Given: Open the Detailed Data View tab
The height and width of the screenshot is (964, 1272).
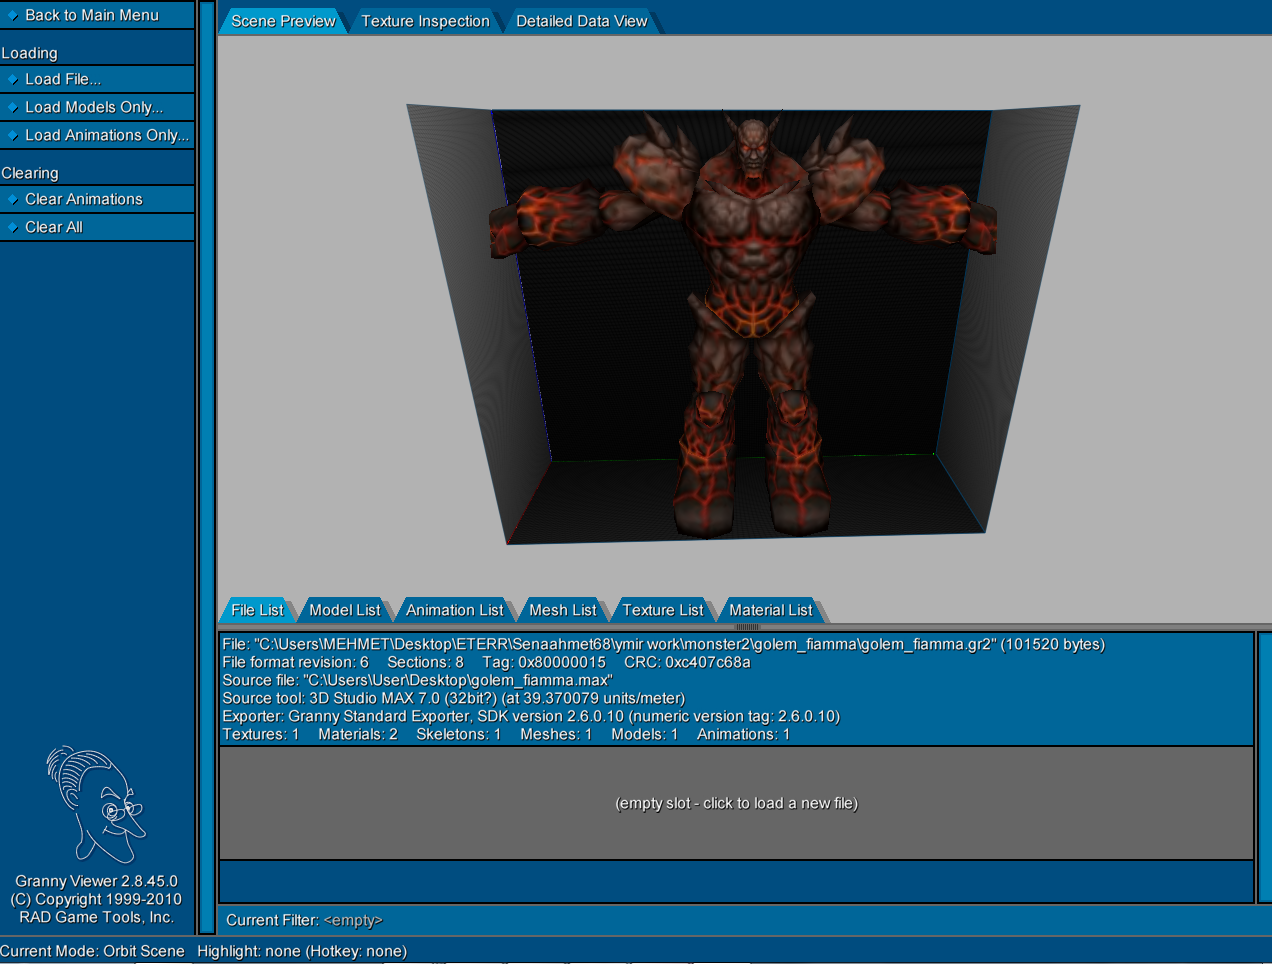Looking at the screenshot, I should (x=581, y=21).
